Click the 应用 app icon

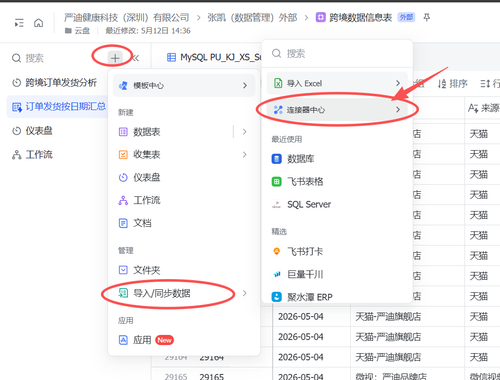(x=123, y=340)
